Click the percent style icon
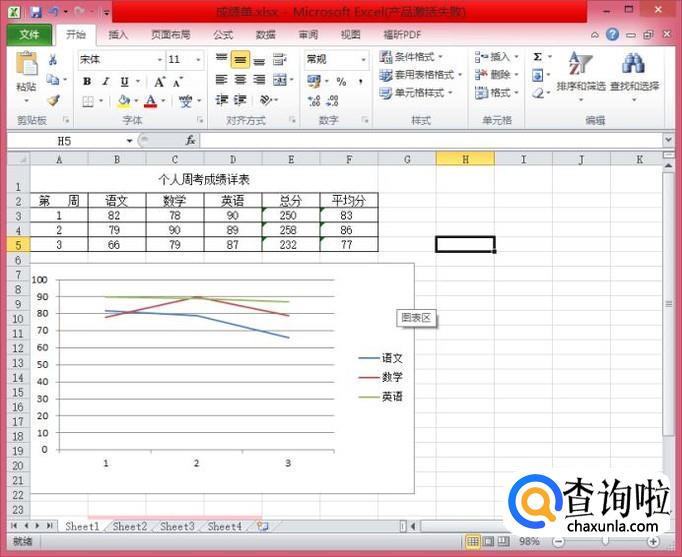The height and width of the screenshot is (557, 682). click(341, 81)
